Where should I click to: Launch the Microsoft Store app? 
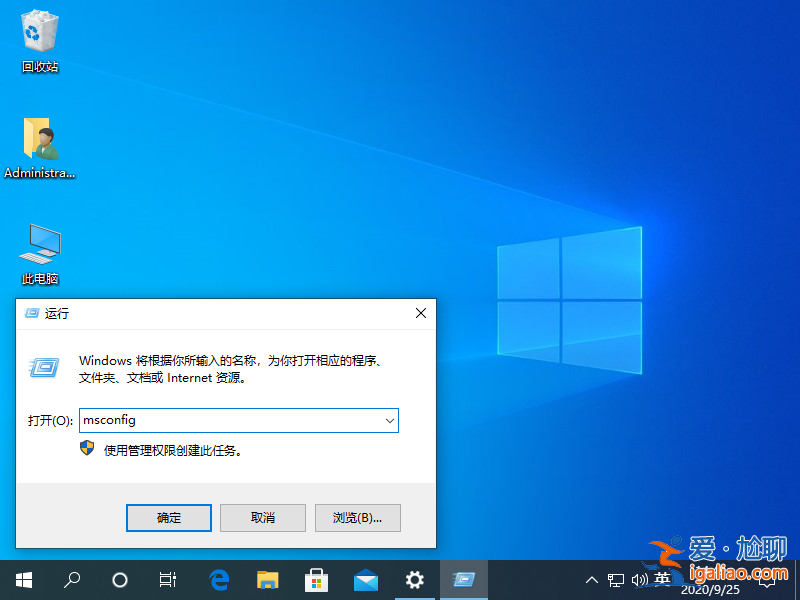coord(316,579)
